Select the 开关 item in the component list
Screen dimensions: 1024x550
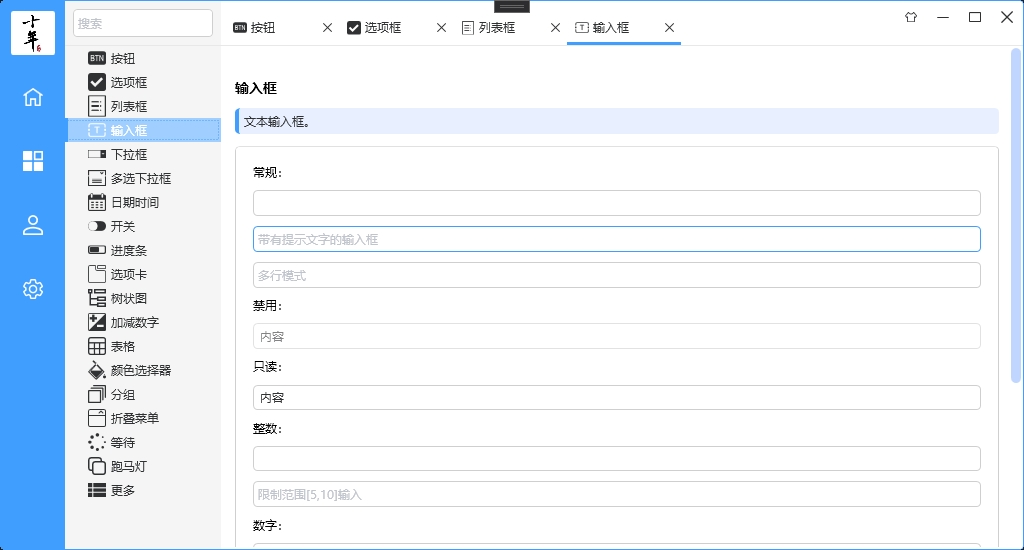143,226
